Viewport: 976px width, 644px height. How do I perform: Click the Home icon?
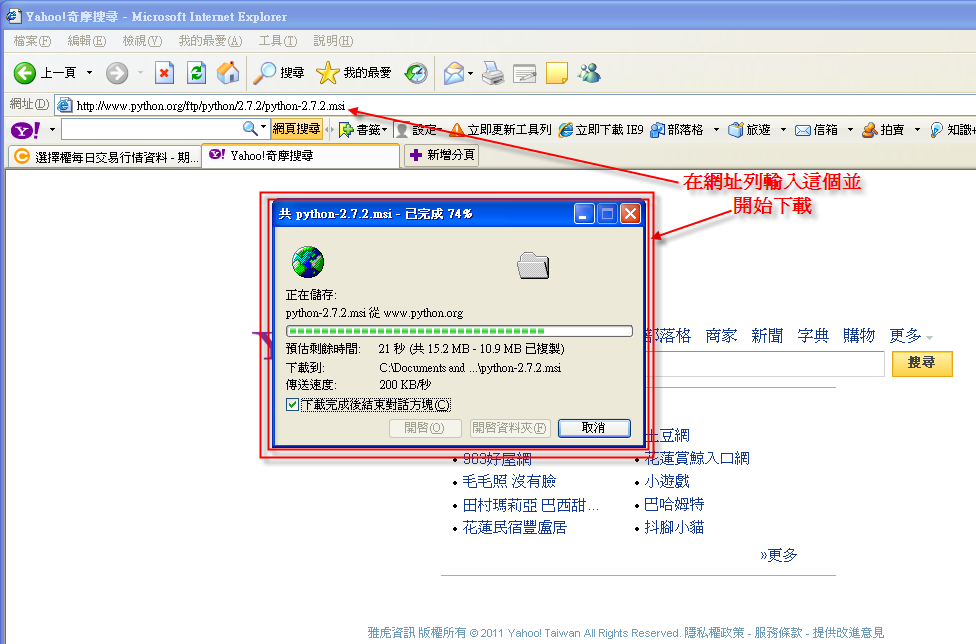(x=228, y=73)
